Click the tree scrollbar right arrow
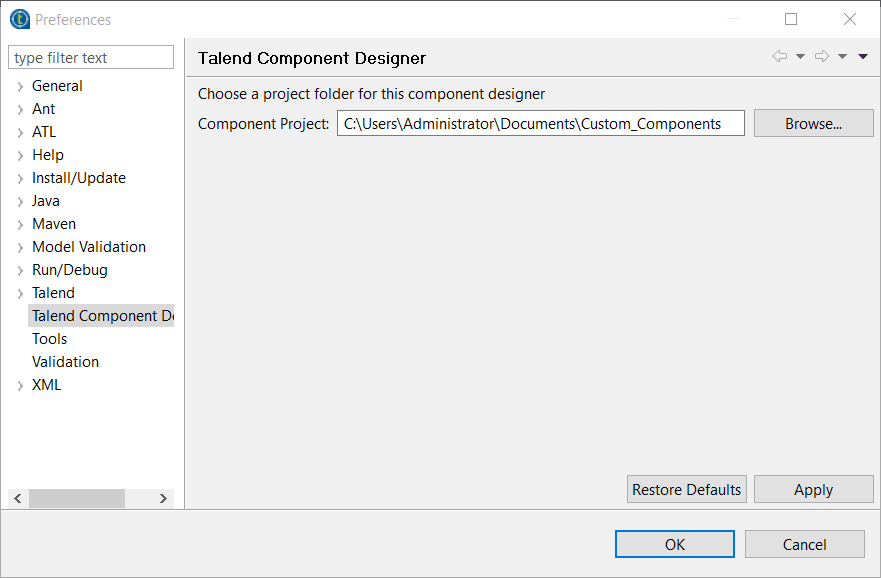Viewport: 881px width, 578px height. pos(163,498)
